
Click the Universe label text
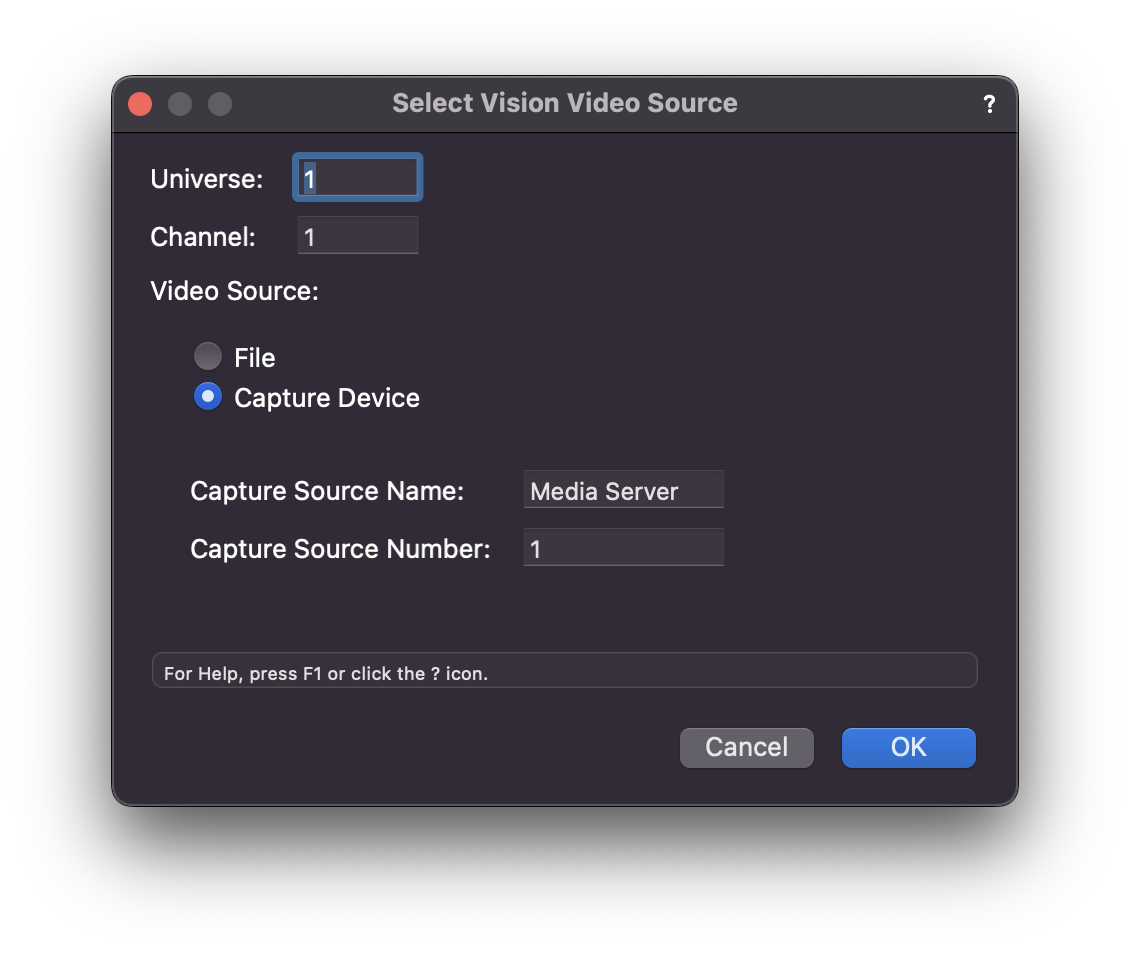tap(206, 179)
